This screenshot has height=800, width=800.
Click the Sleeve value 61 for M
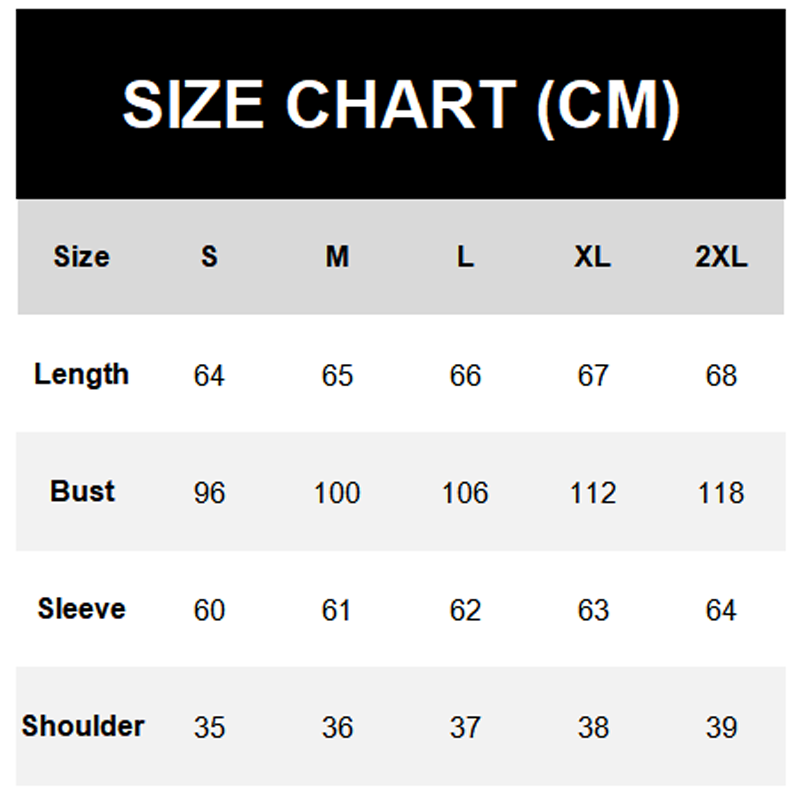click(x=337, y=610)
